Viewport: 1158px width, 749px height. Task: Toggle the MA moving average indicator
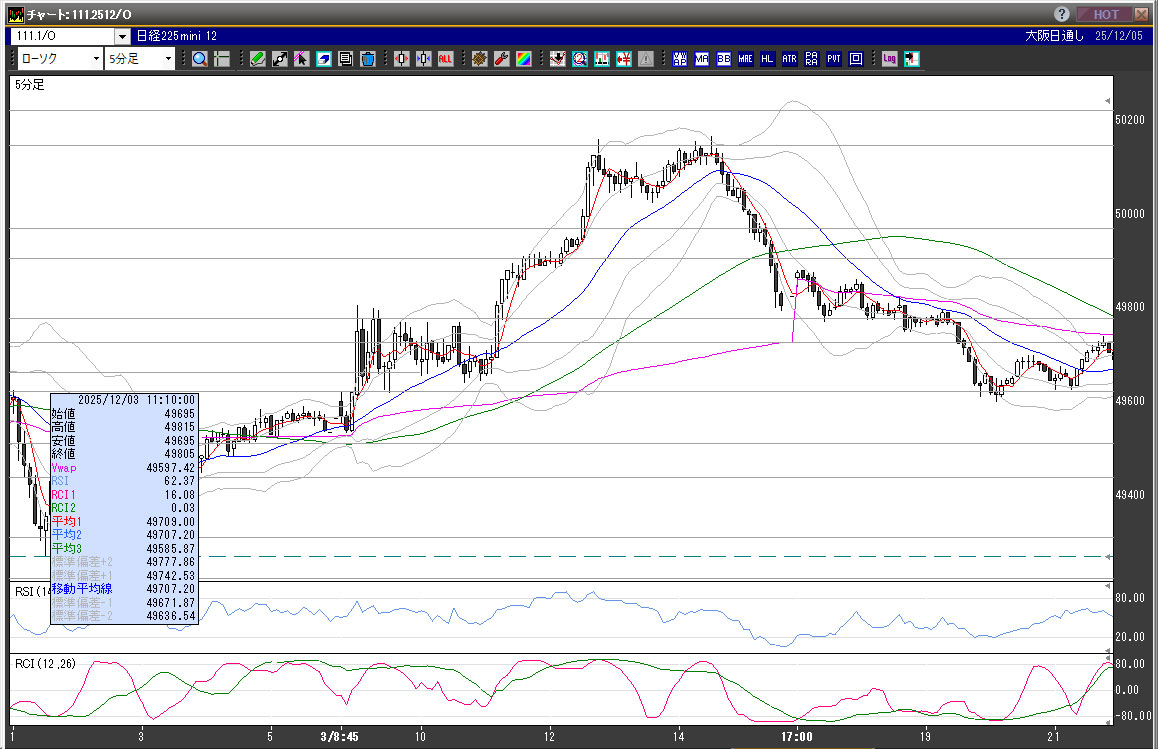coord(701,59)
